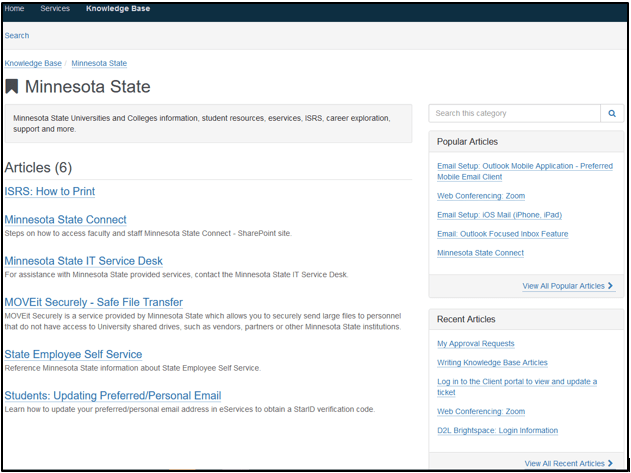Open State Employee Self Service article
This screenshot has width=631, height=473.
[73, 354]
